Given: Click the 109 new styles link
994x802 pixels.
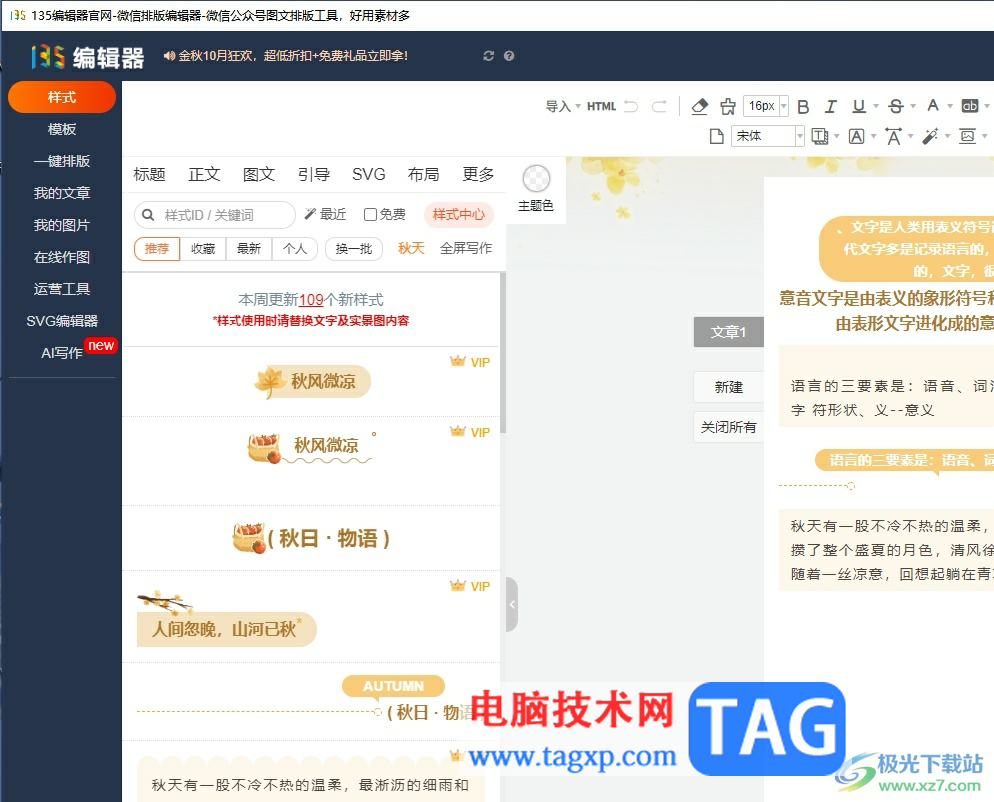Looking at the screenshot, I should click(x=311, y=300).
